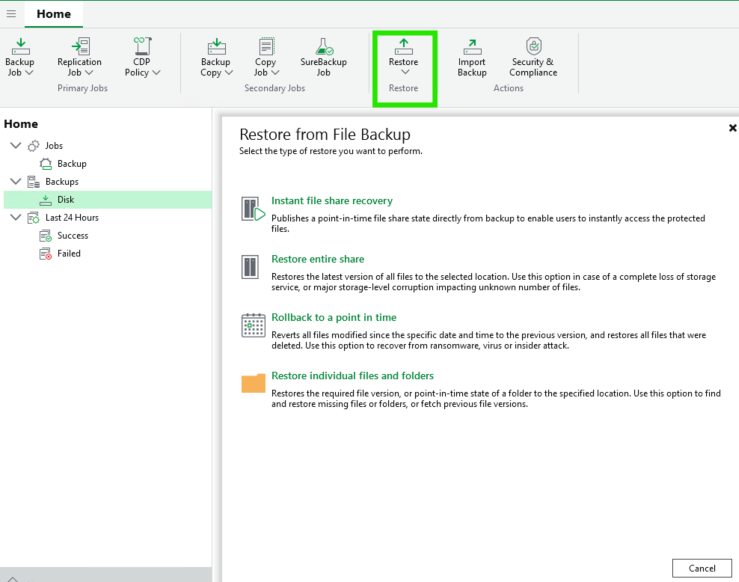739x582 pixels.
Task: Collapse the Jobs tree node
Action: (15, 146)
